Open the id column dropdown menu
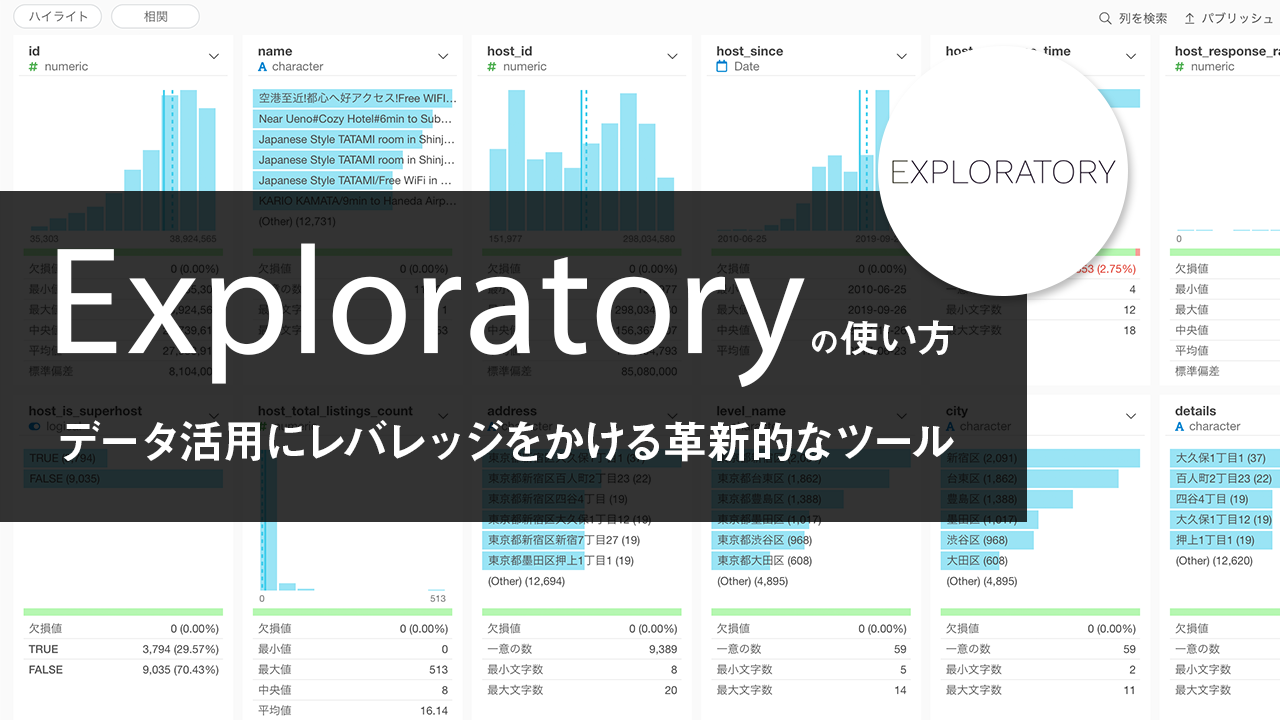 214,57
